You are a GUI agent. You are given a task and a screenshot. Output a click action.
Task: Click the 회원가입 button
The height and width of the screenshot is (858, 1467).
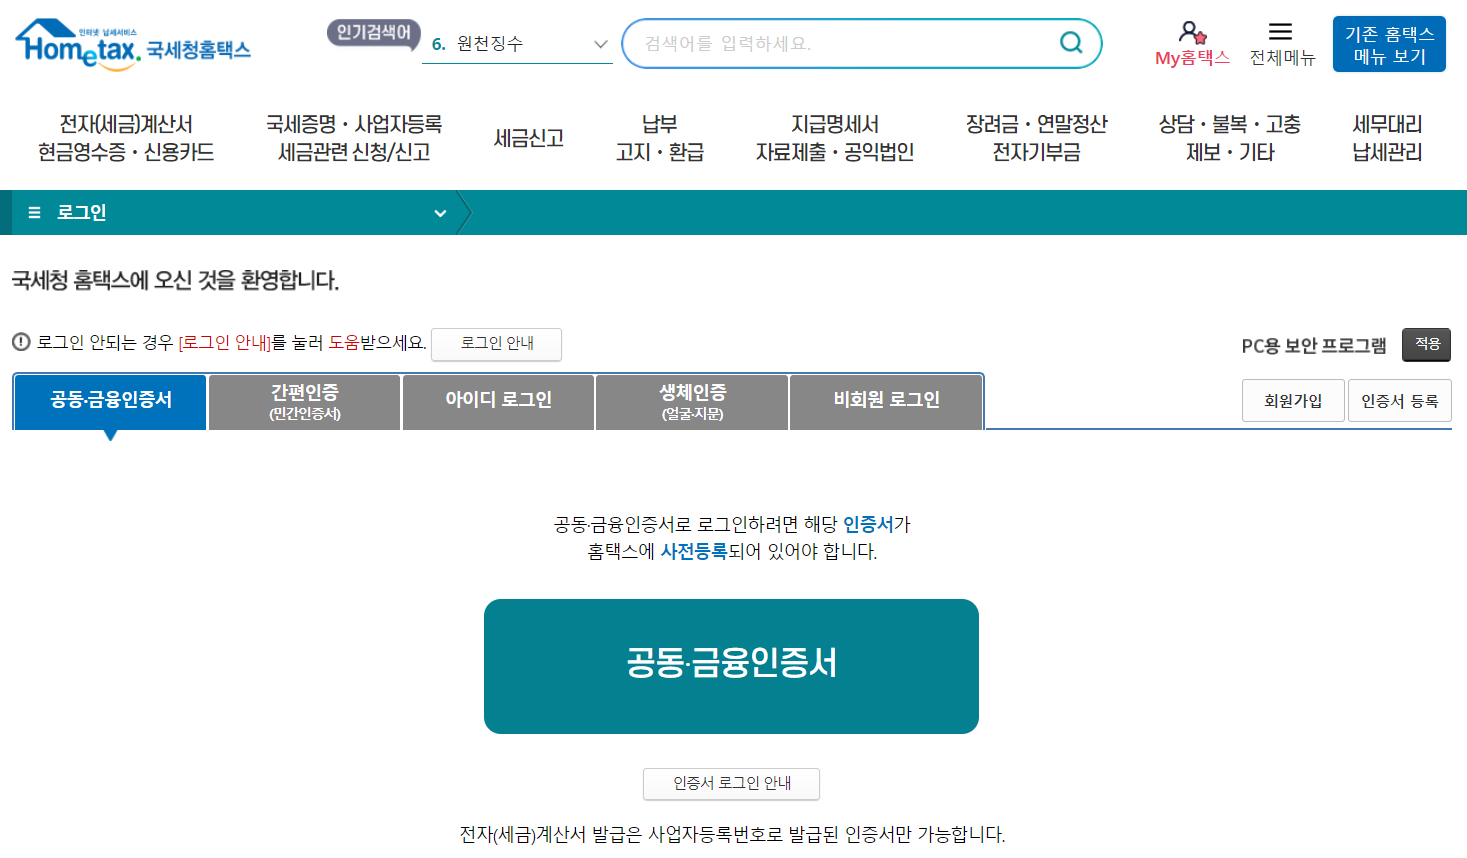[x=1293, y=401]
